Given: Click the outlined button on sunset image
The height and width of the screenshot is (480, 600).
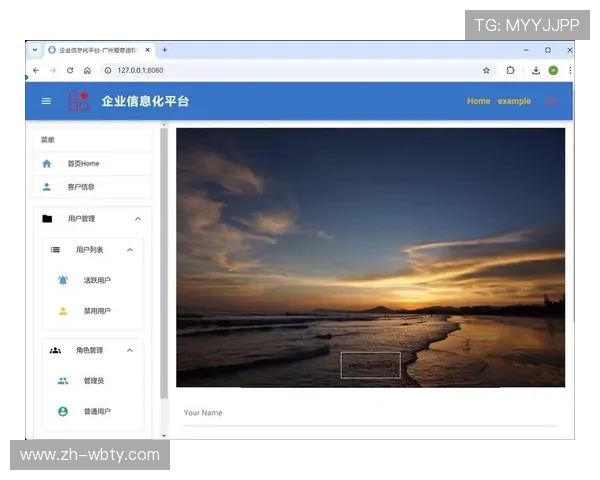Looking at the screenshot, I should [x=370, y=365].
